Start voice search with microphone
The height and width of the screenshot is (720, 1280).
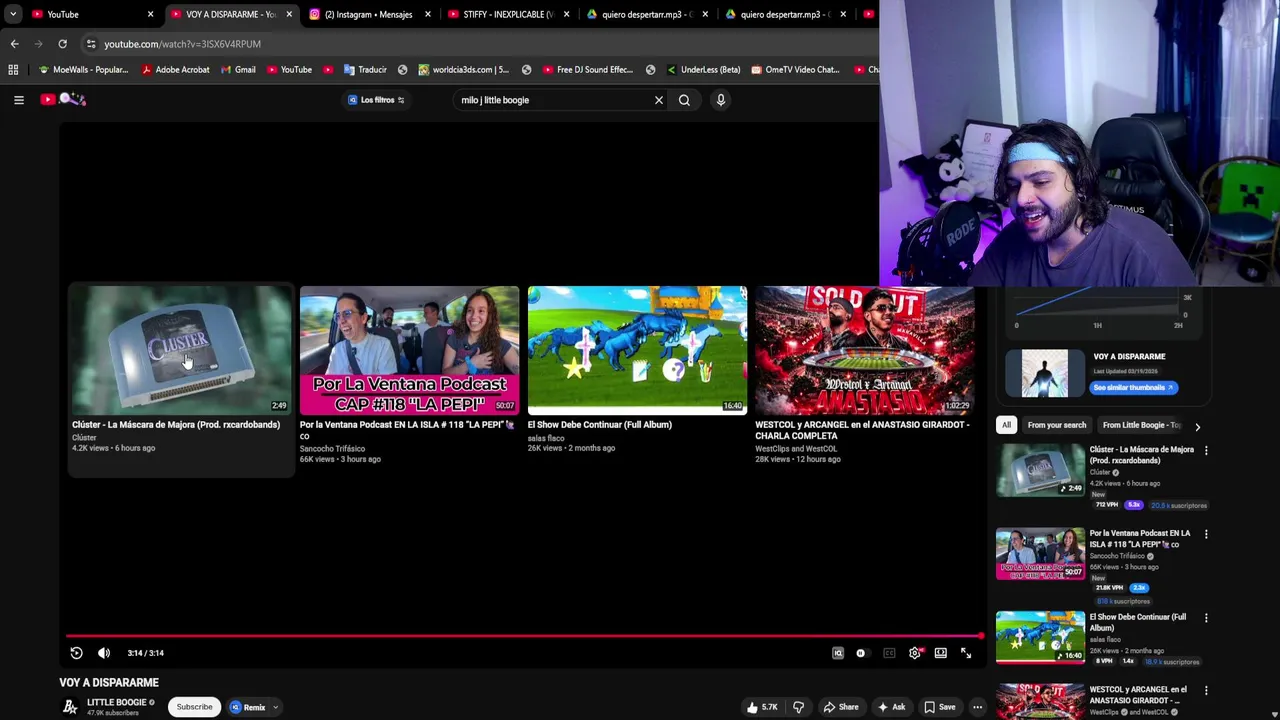pos(720,100)
